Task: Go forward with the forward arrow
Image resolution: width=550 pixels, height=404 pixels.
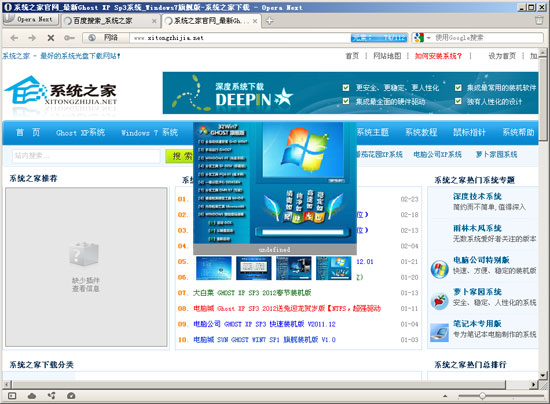Action: [x=32, y=38]
